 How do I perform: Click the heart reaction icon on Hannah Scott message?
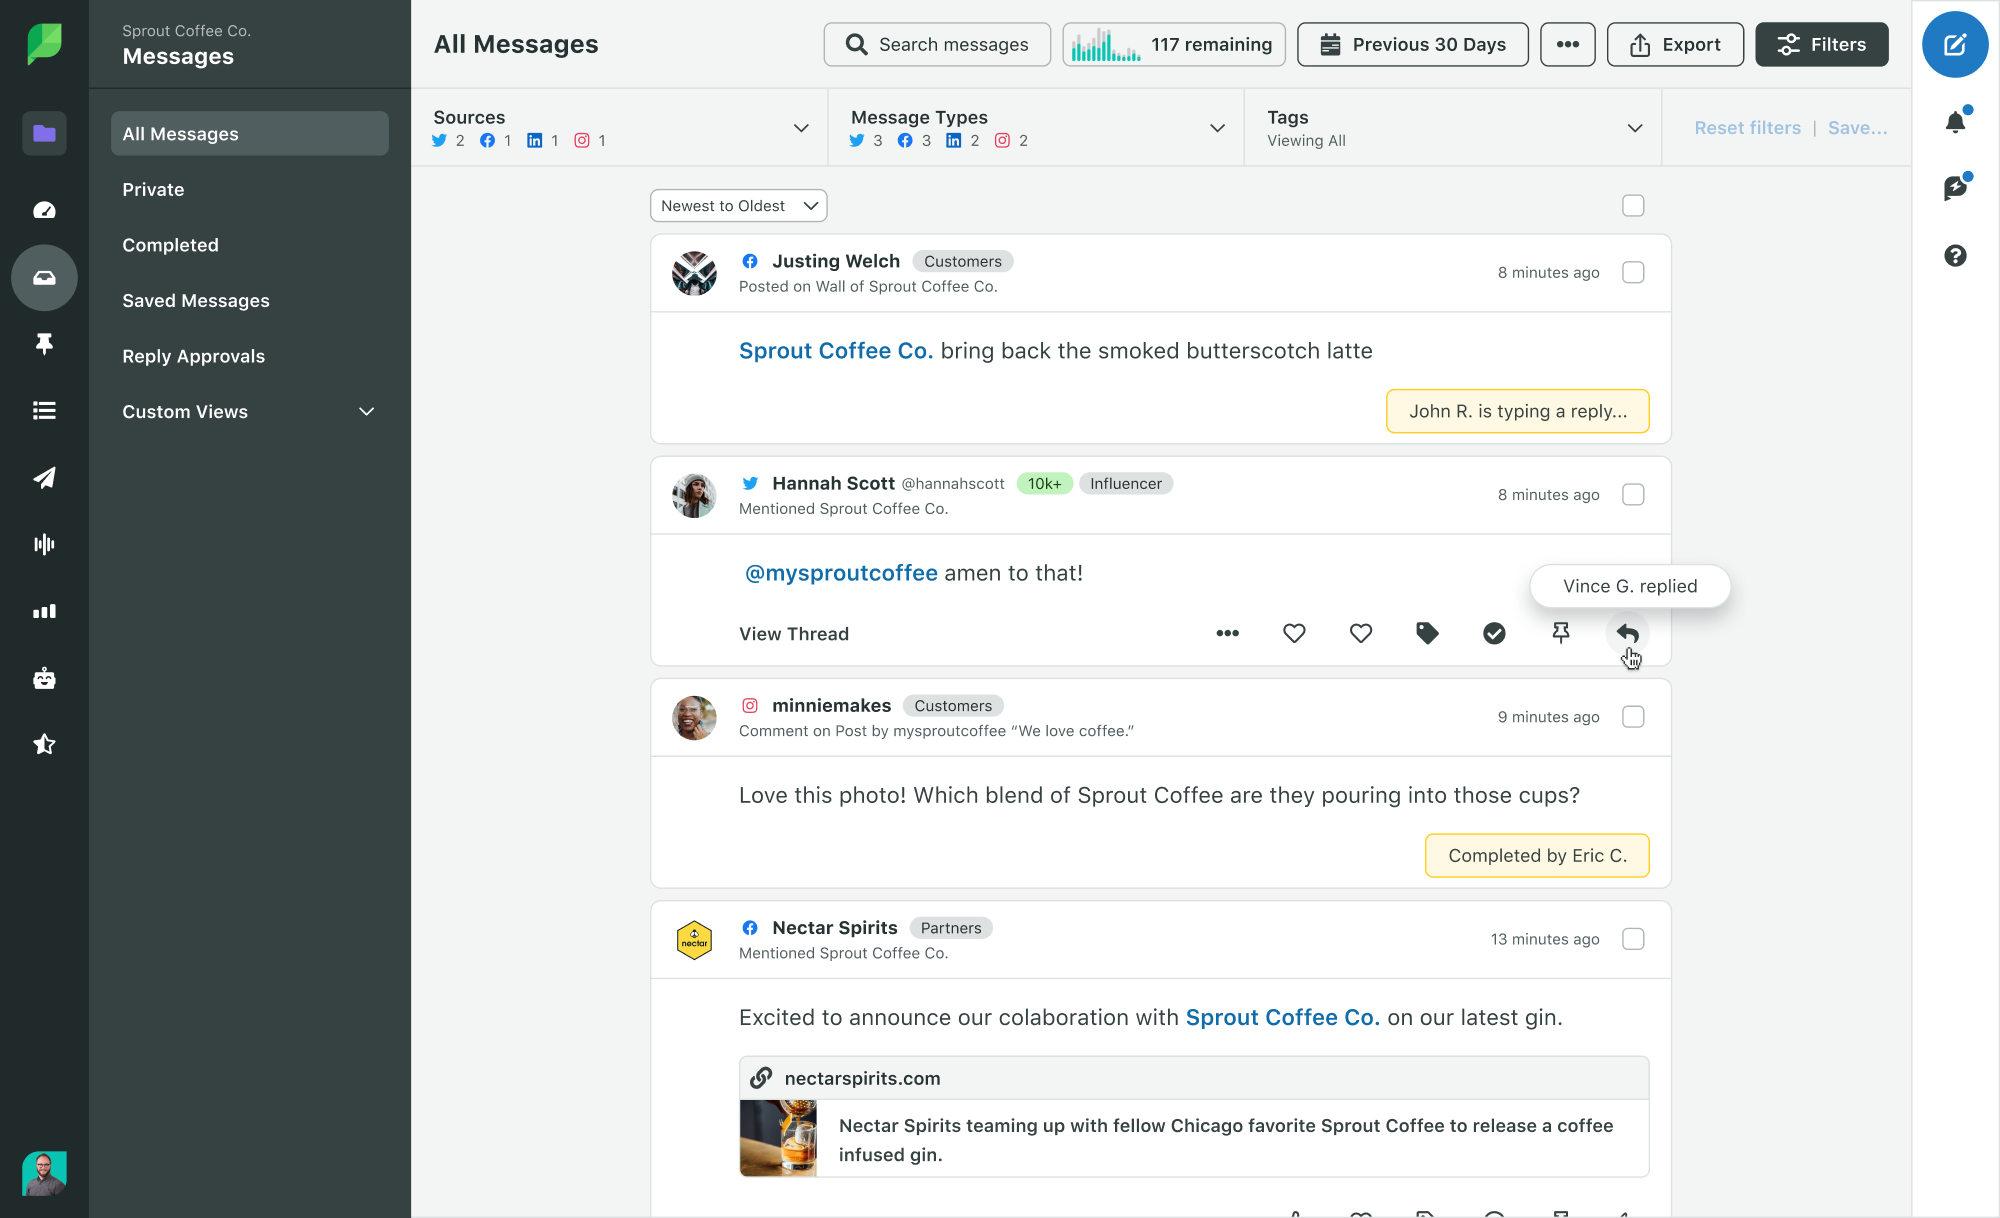(1293, 633)
